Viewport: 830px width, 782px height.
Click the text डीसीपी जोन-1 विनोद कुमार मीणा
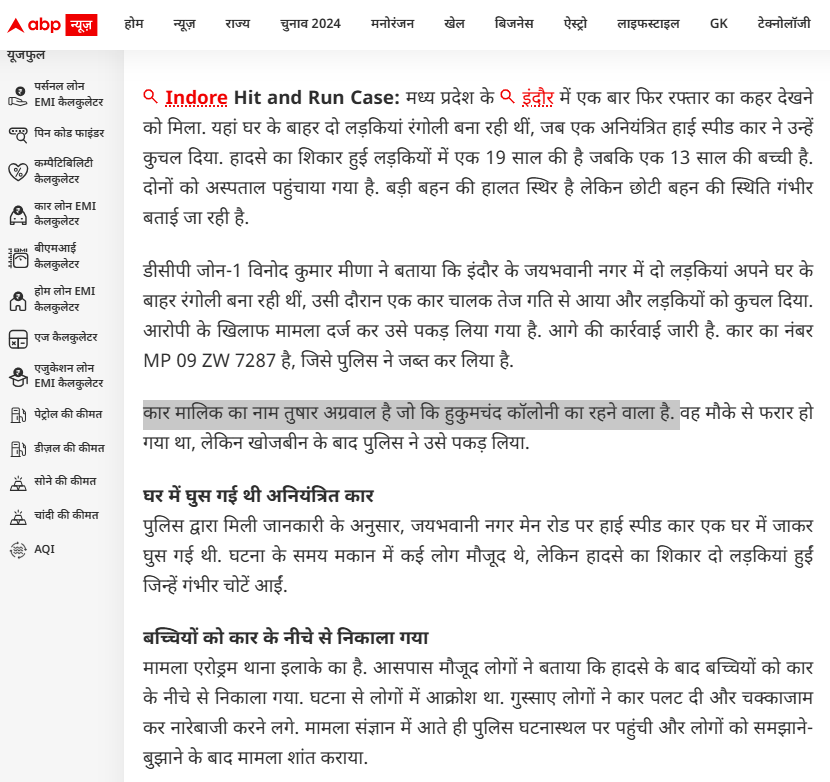(258, 271)
